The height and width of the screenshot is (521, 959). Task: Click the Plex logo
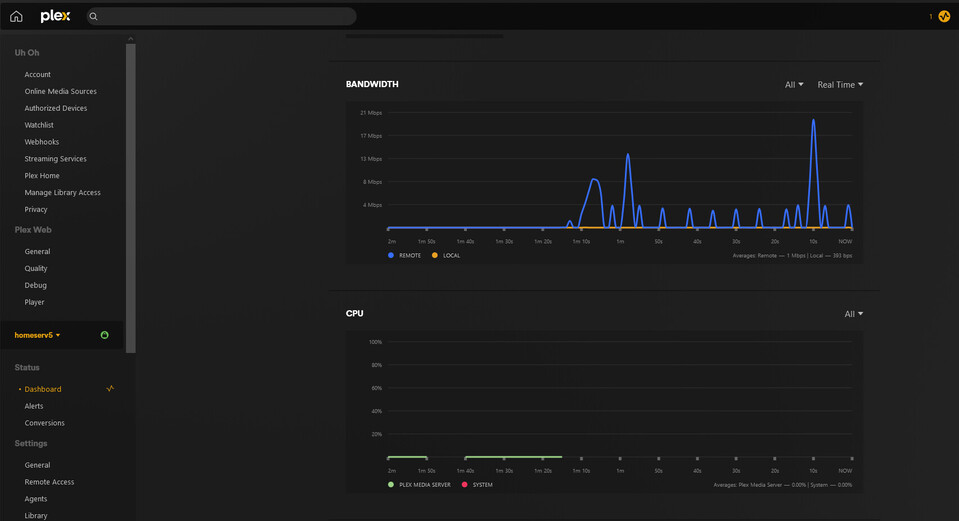tap(55, 17)
